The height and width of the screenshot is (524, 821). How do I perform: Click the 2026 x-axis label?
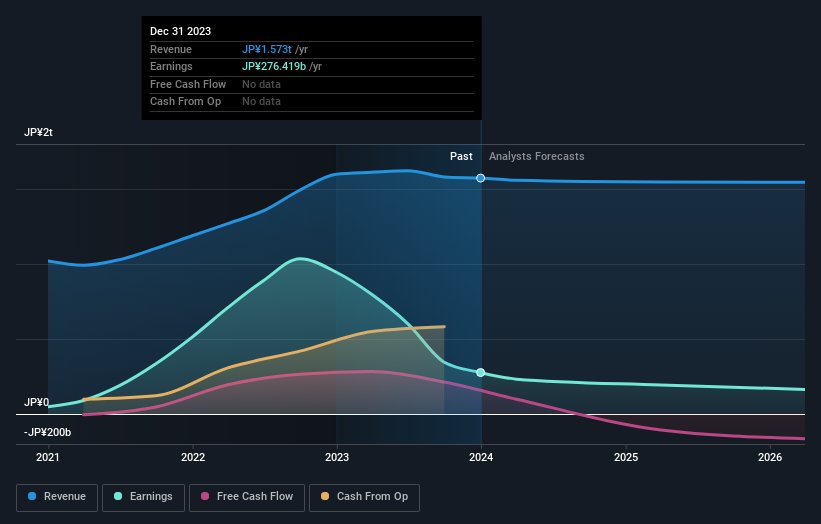[x=770, y=457]
